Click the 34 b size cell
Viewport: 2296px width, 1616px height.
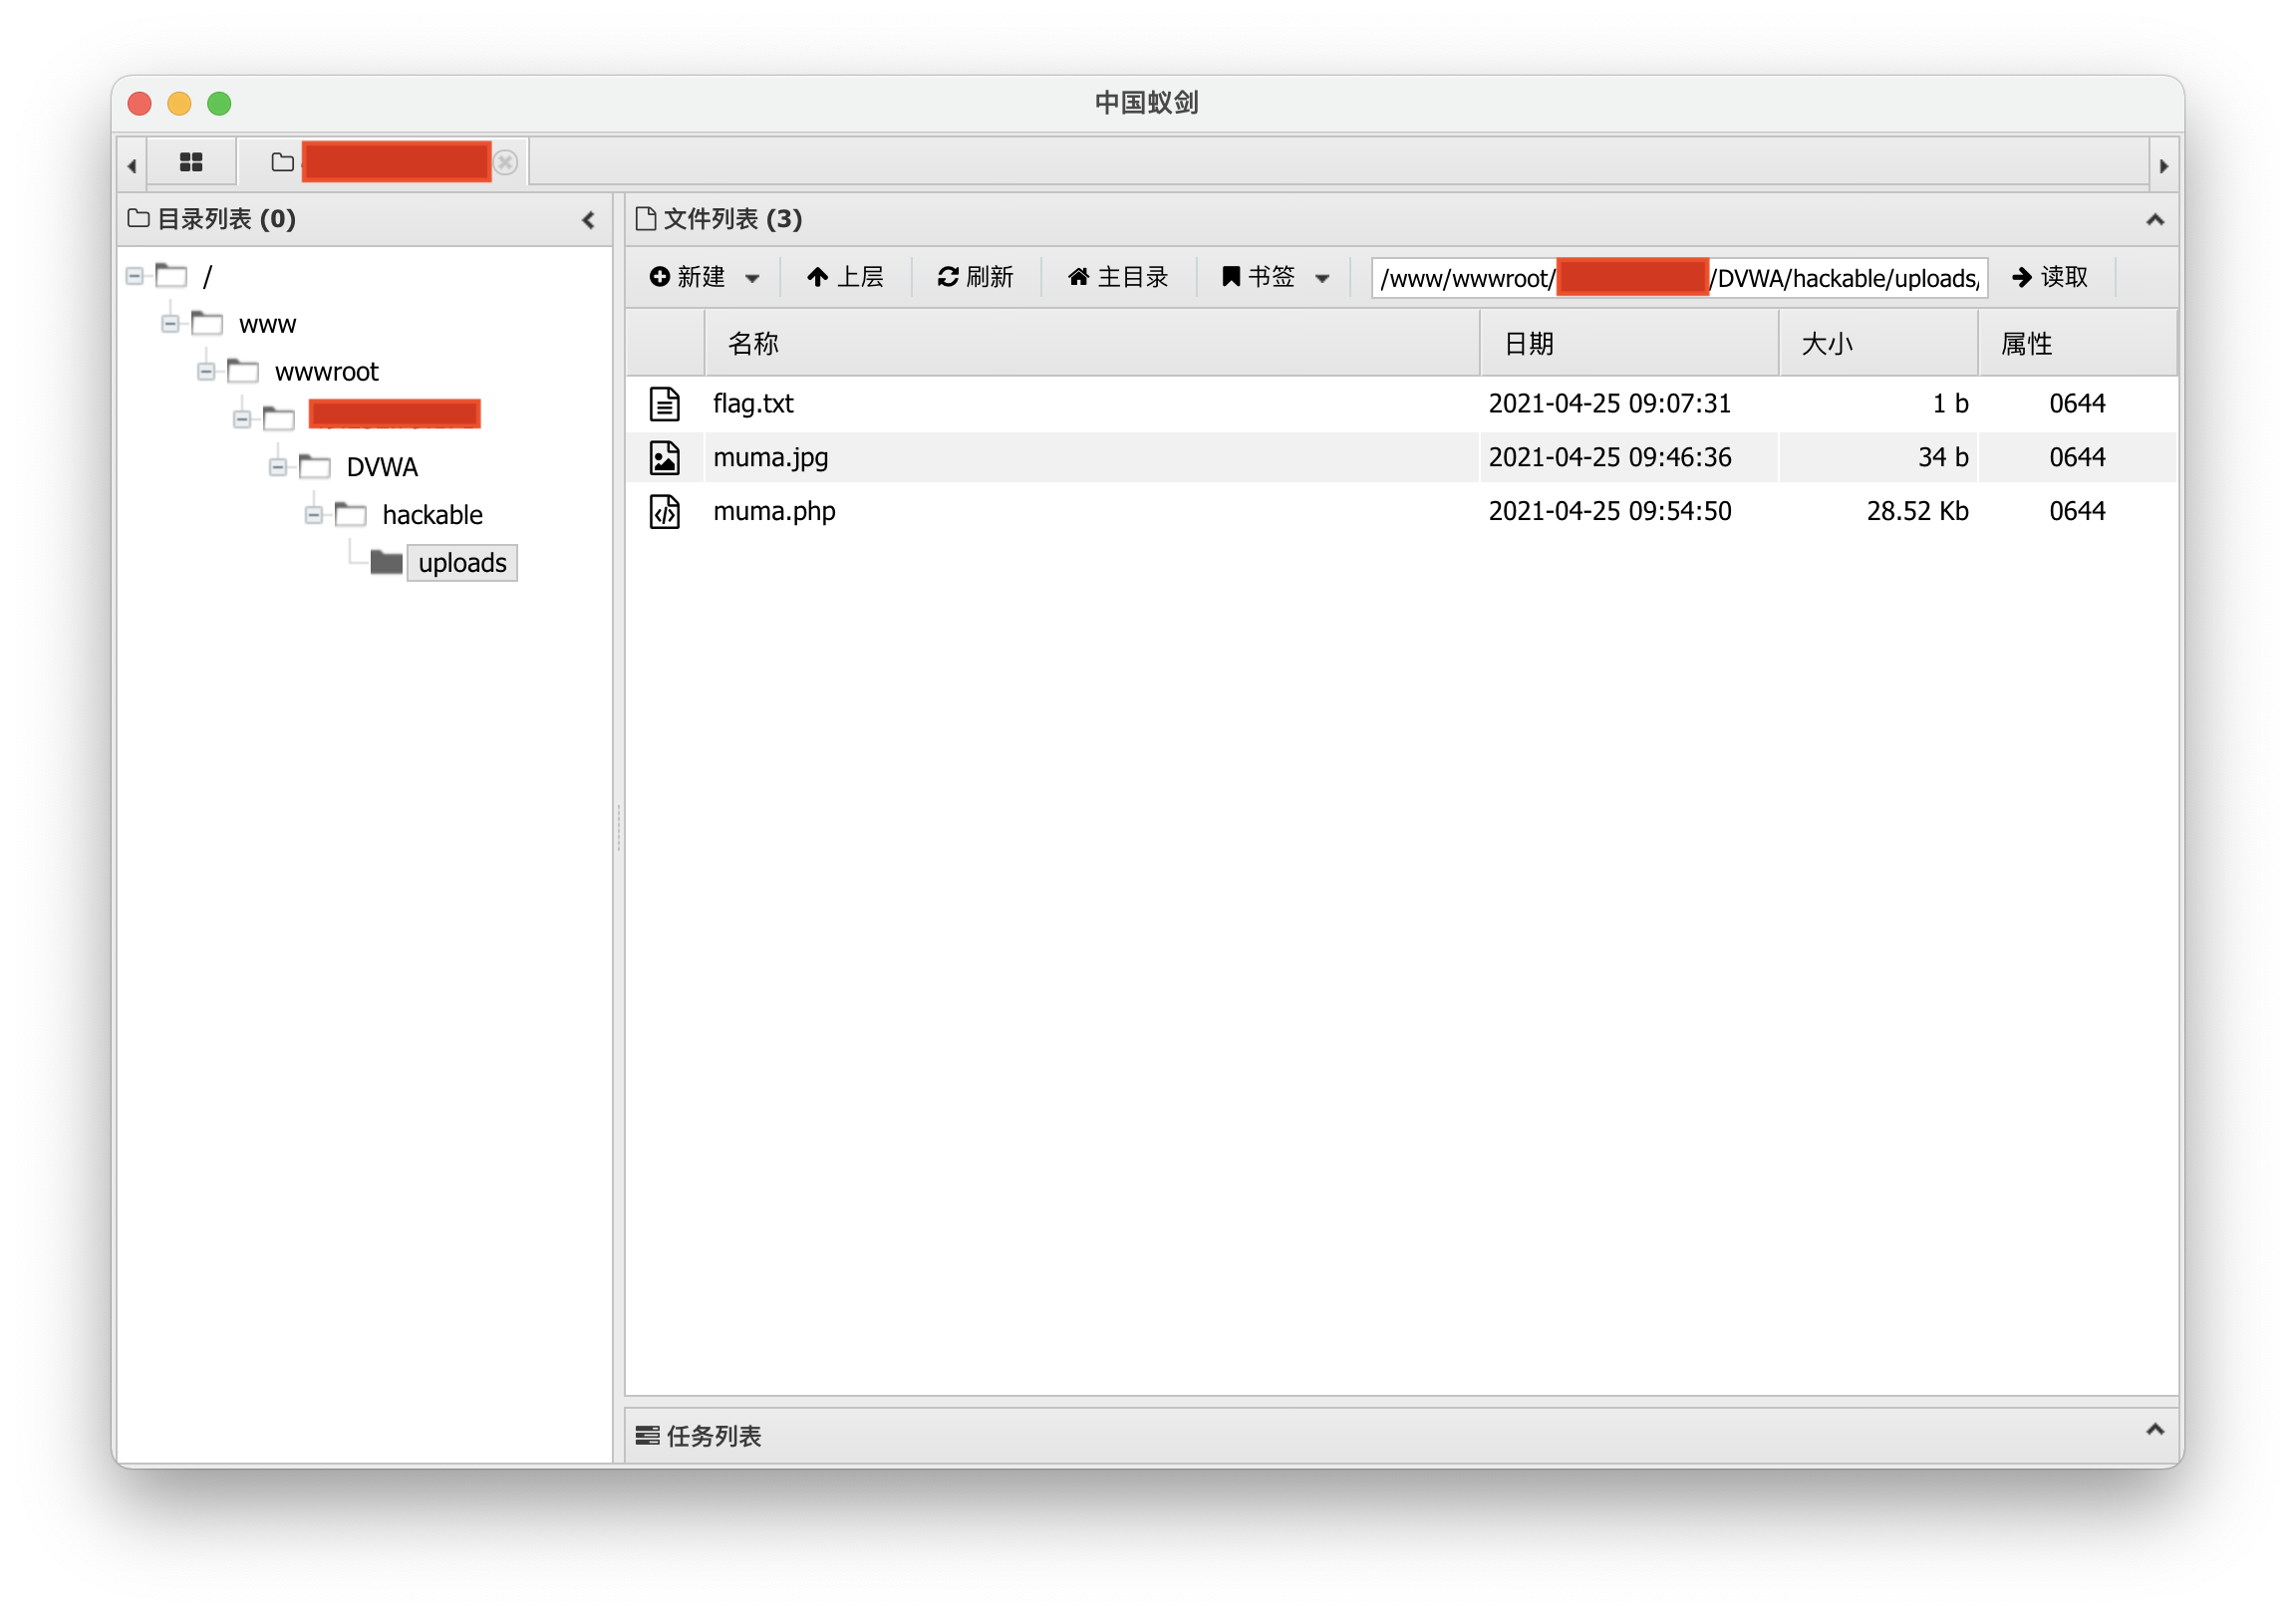point(1943,457)
